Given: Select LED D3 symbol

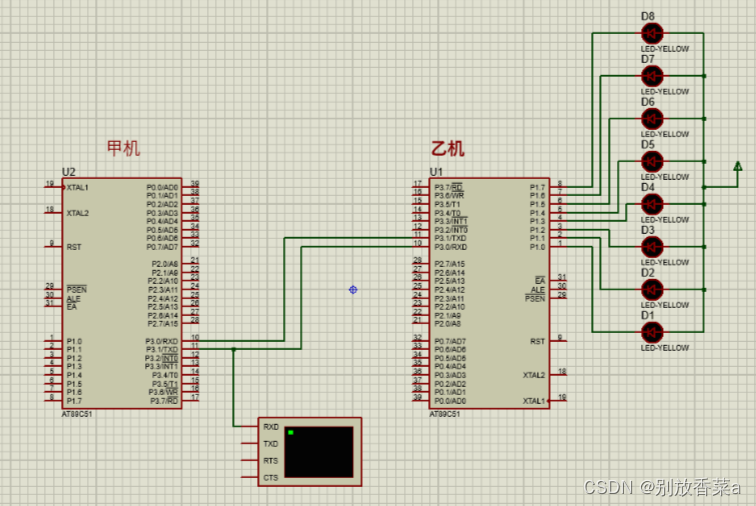Looking at the screenshot, I should (652, 247).
